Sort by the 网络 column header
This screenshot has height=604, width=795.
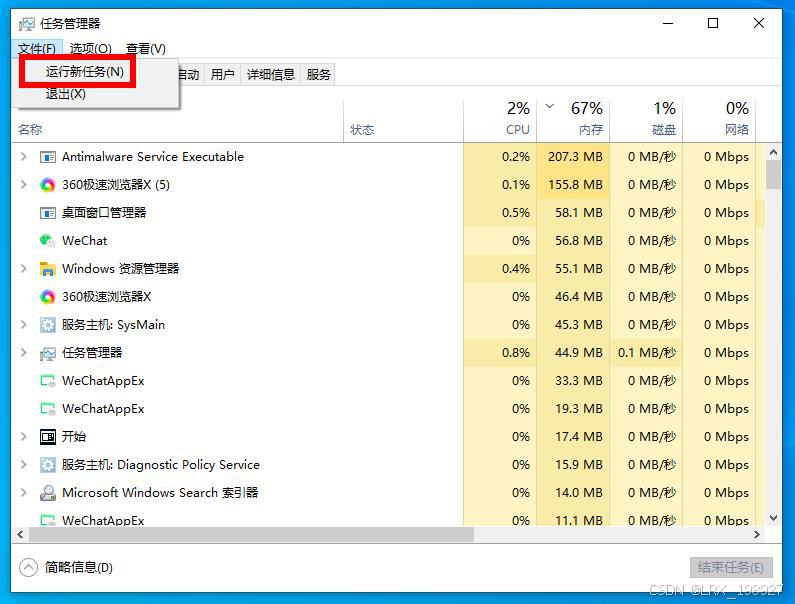pyautogui.click(x=719, y=120)
